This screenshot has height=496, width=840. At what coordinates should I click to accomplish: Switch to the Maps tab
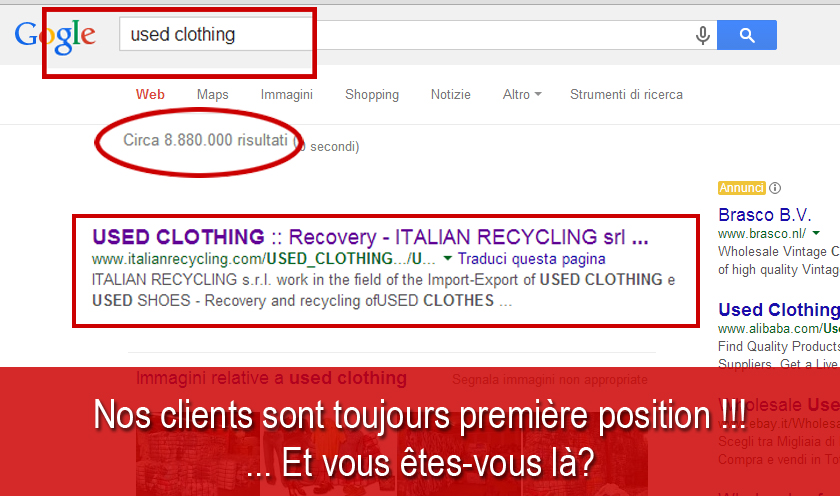click(x=213, y=95)
